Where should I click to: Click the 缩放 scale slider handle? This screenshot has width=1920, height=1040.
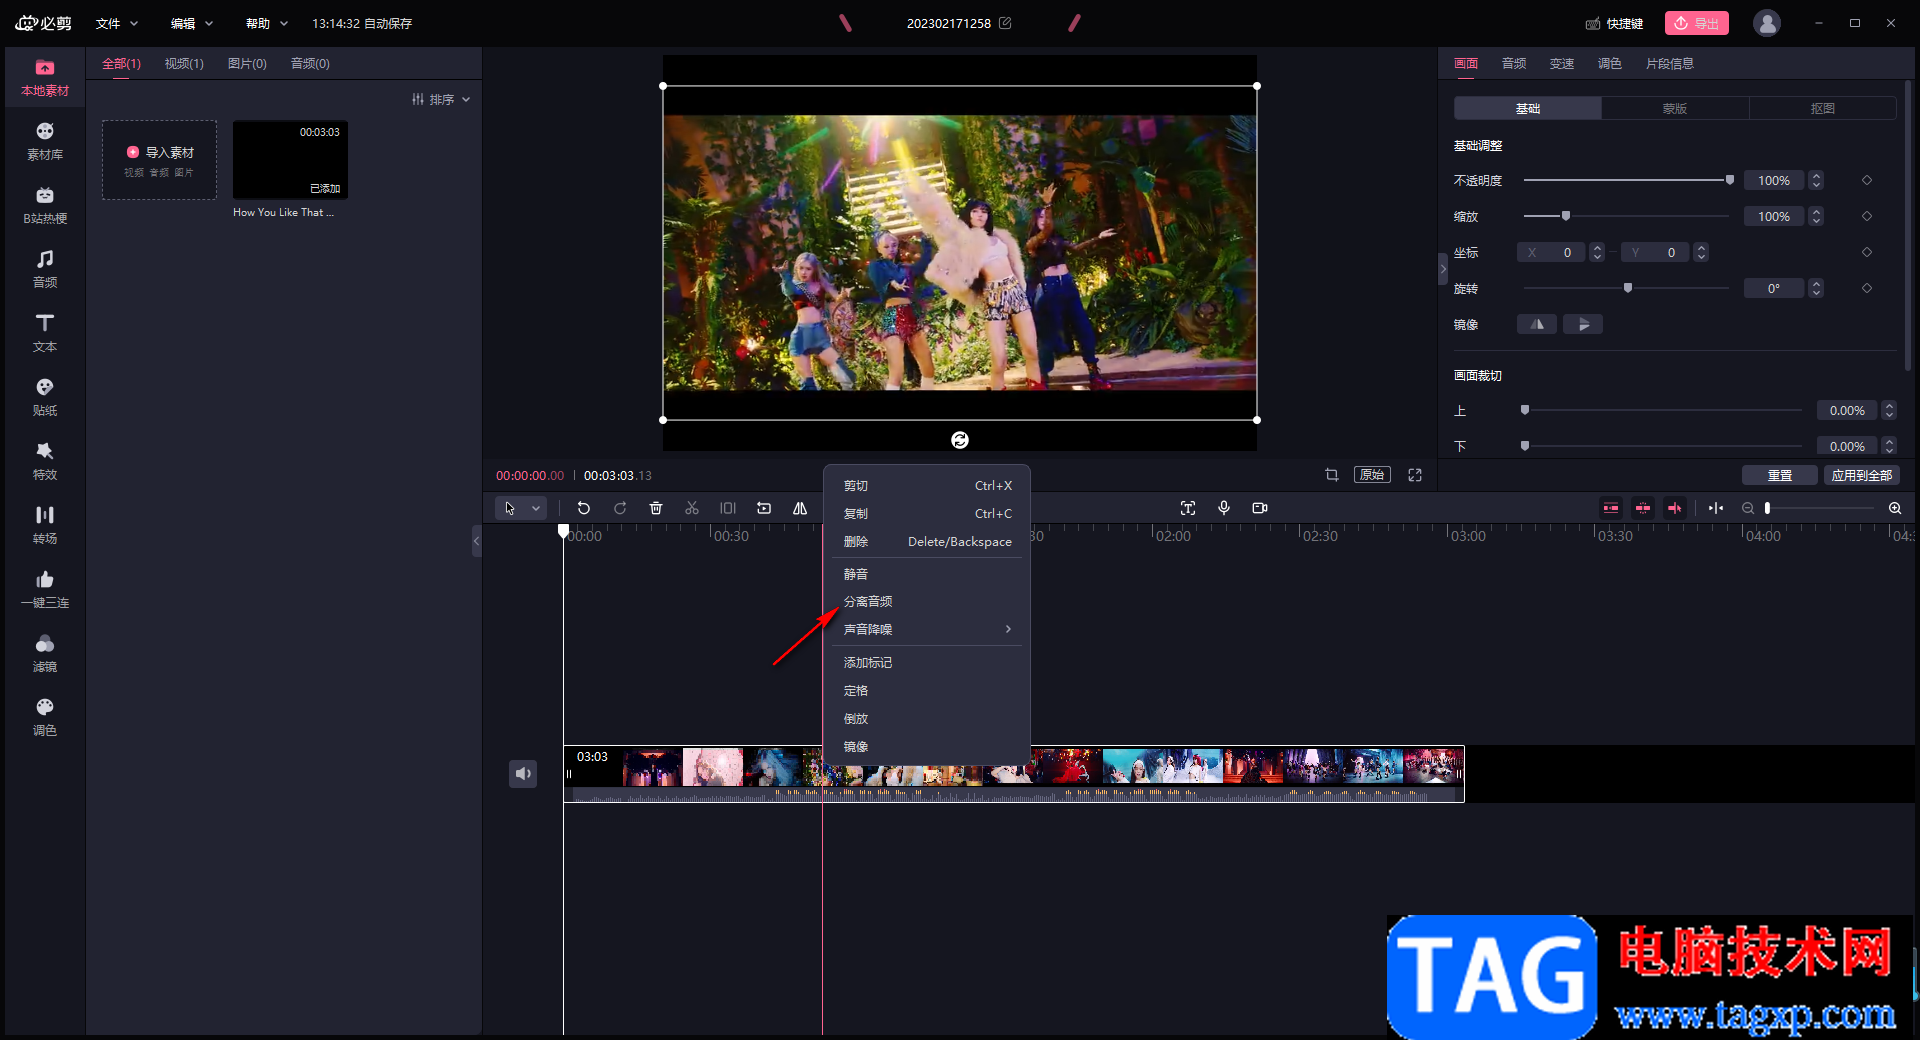[x=1566, y=216]
